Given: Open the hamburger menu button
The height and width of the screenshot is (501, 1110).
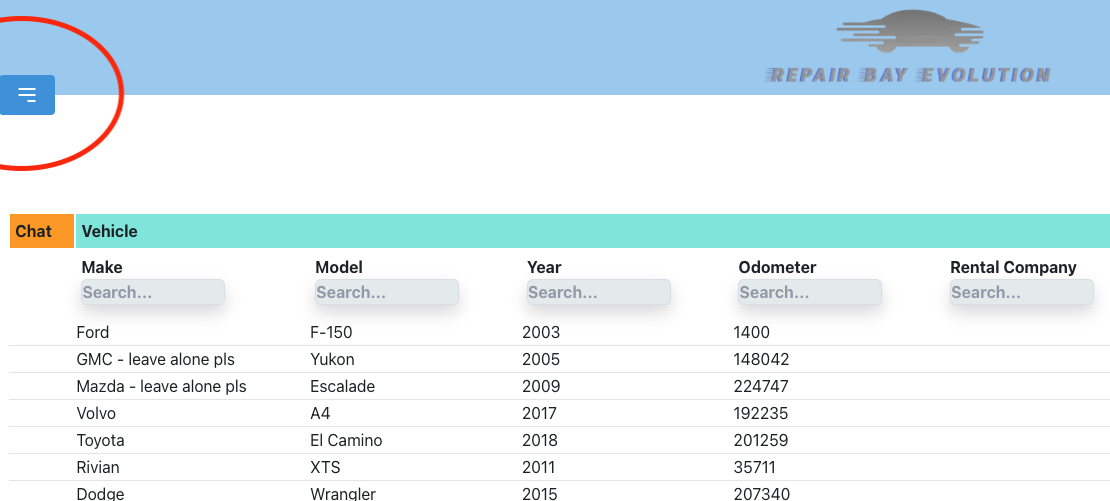Looking at the screenshot, I should click(x=27, y=95).
